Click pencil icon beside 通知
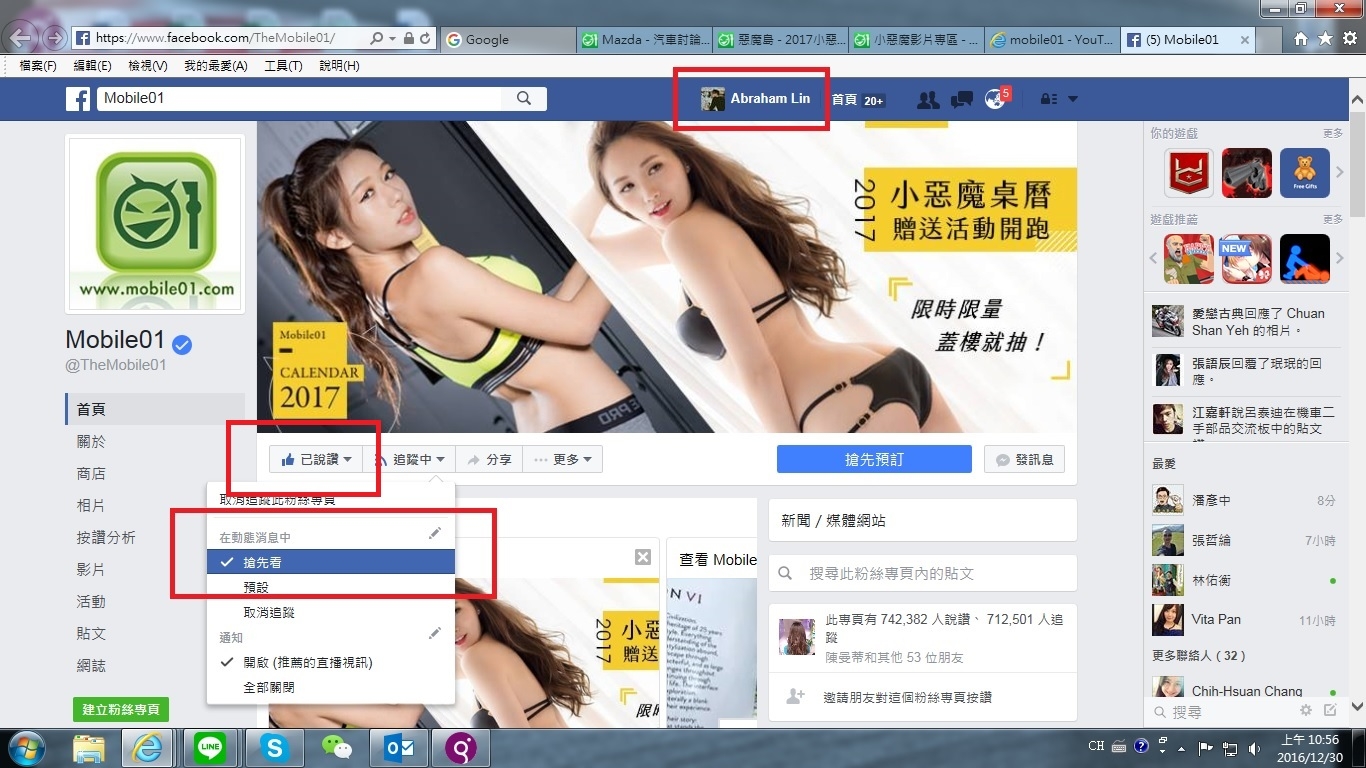Viewport: 1366px width, 768px height. (434, 633)
